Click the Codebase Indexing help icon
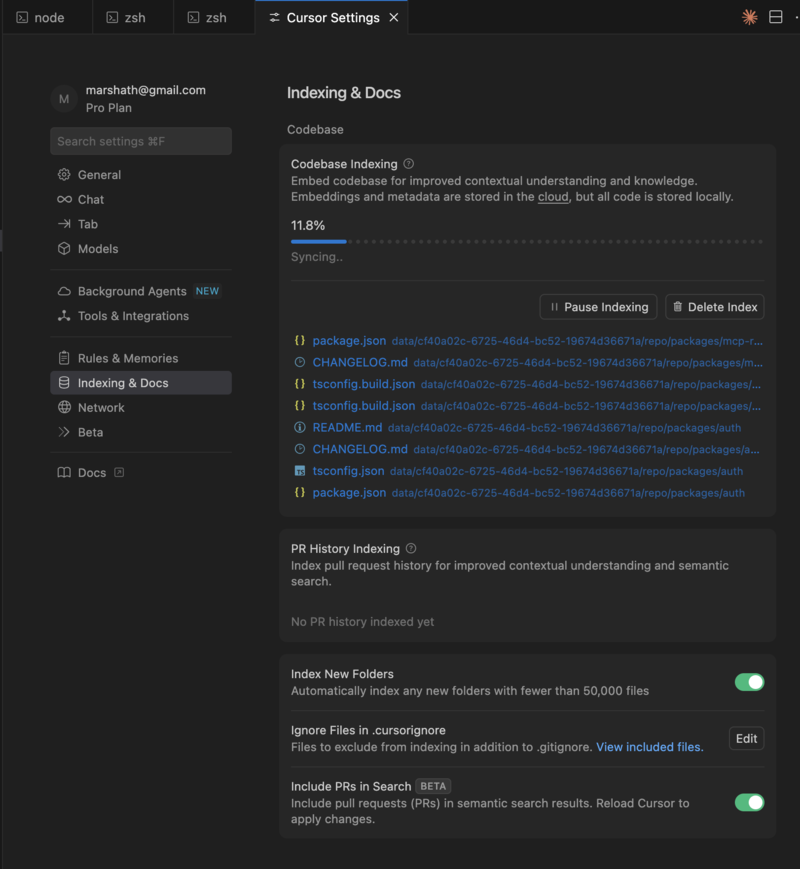800x869 pixels. (x=409, y=164)
